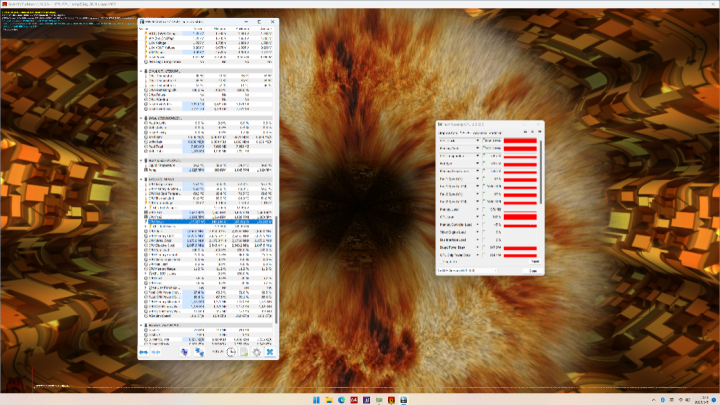Click Board Power Draw red graph in GPU-Z
Screen dimensions: 720x405
[520, 248]
